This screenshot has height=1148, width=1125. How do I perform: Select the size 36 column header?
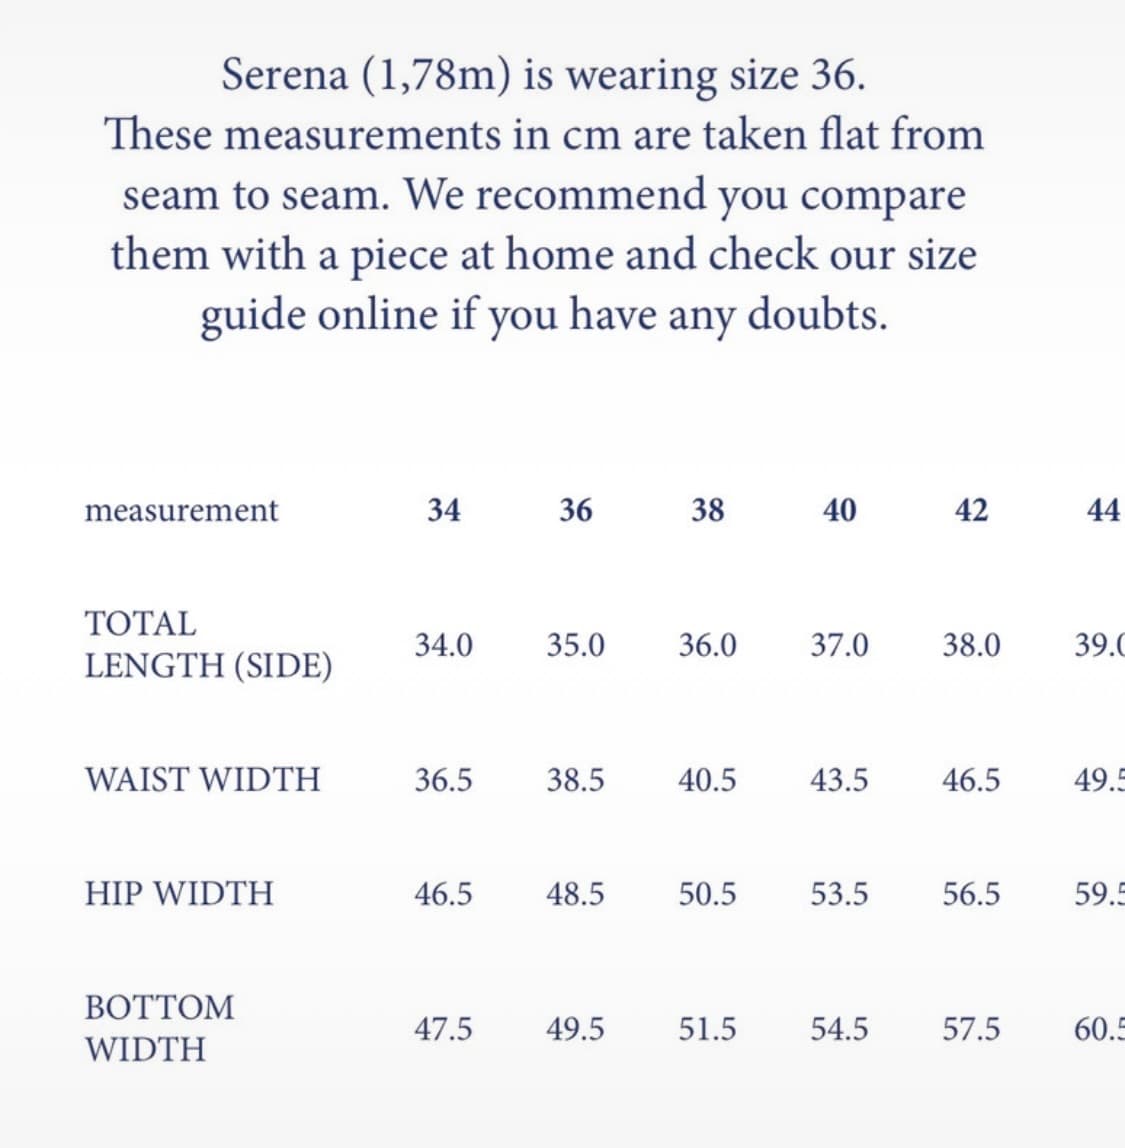(x=575, y=510)
